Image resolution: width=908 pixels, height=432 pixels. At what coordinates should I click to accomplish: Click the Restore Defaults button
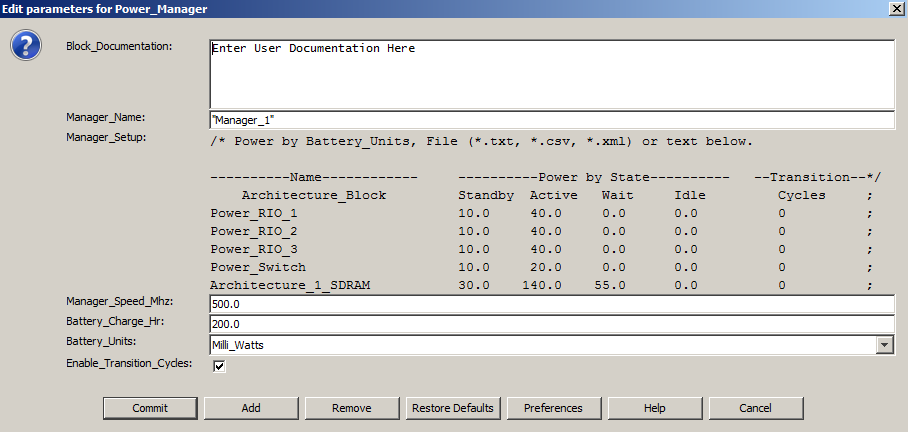pos(453,408)
